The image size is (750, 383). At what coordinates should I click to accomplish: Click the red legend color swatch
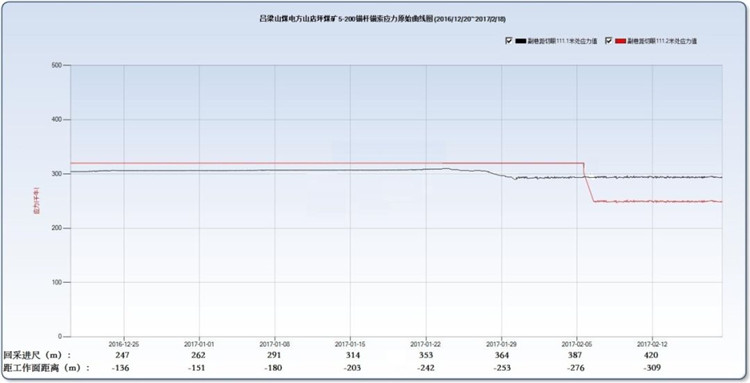click(x=620, y=41)
